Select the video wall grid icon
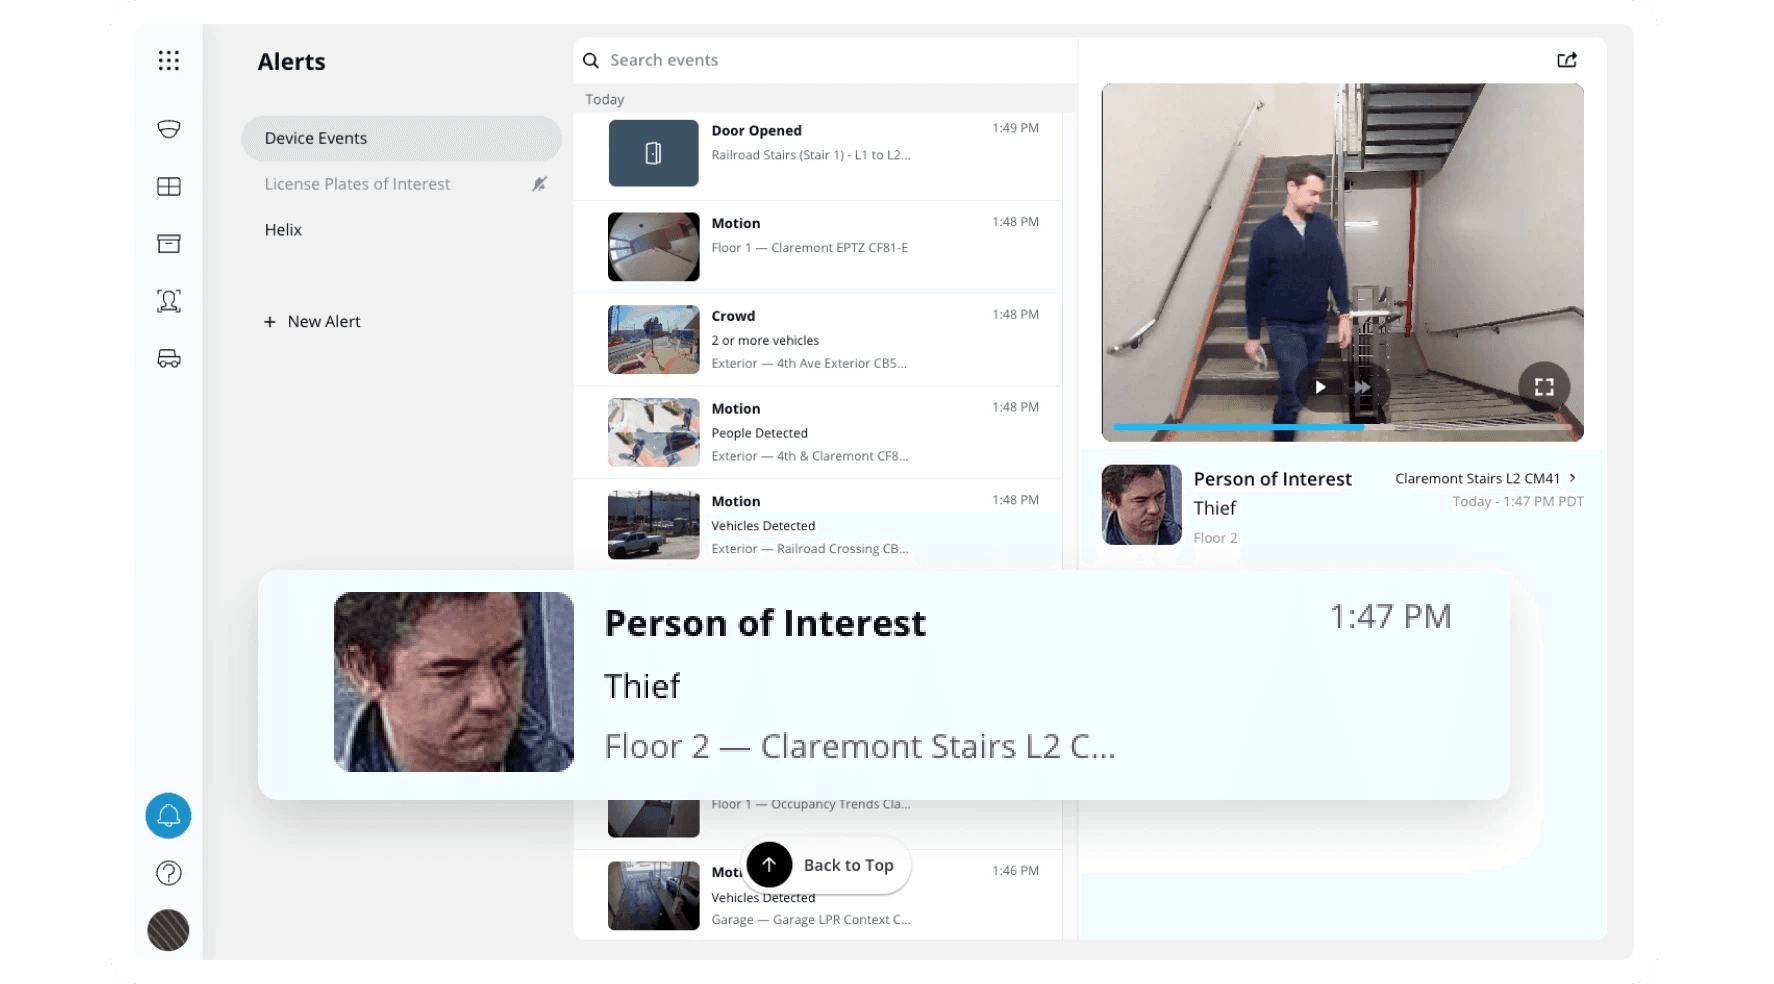This screenshot has width=1774, height=984. click(x=168, y=186)
